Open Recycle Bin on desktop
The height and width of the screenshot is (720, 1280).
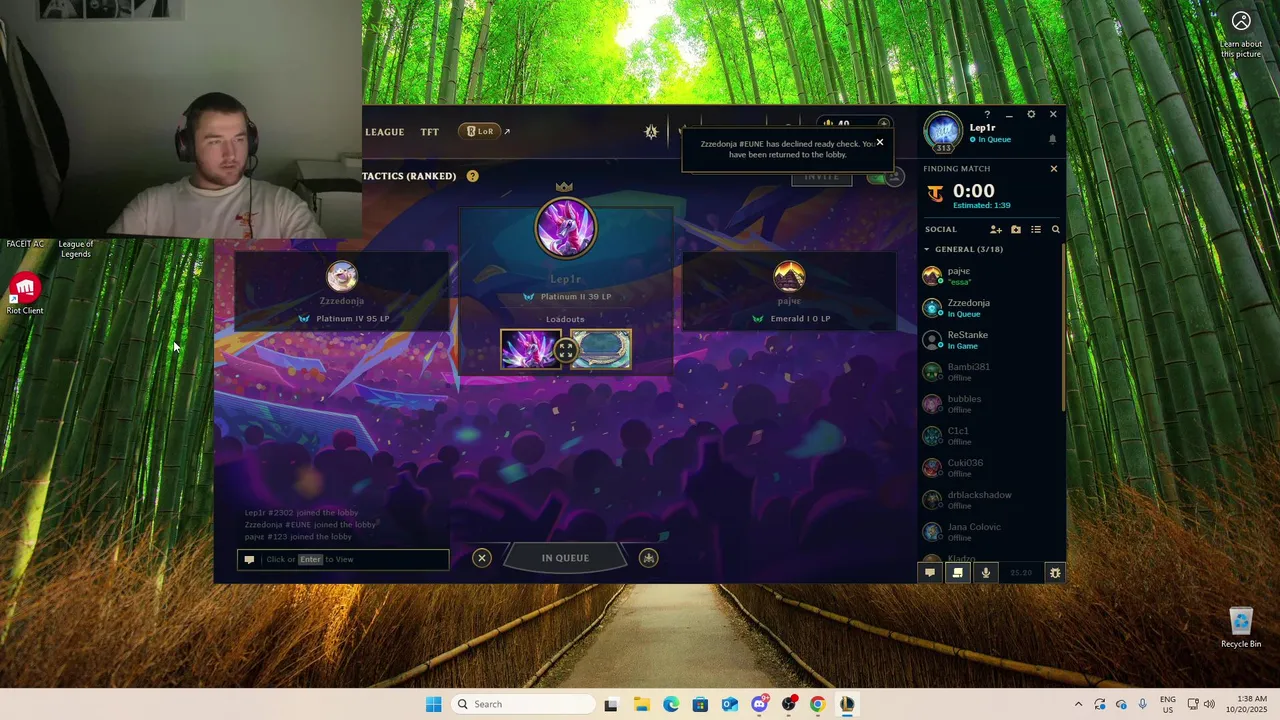pos(1241,627)
